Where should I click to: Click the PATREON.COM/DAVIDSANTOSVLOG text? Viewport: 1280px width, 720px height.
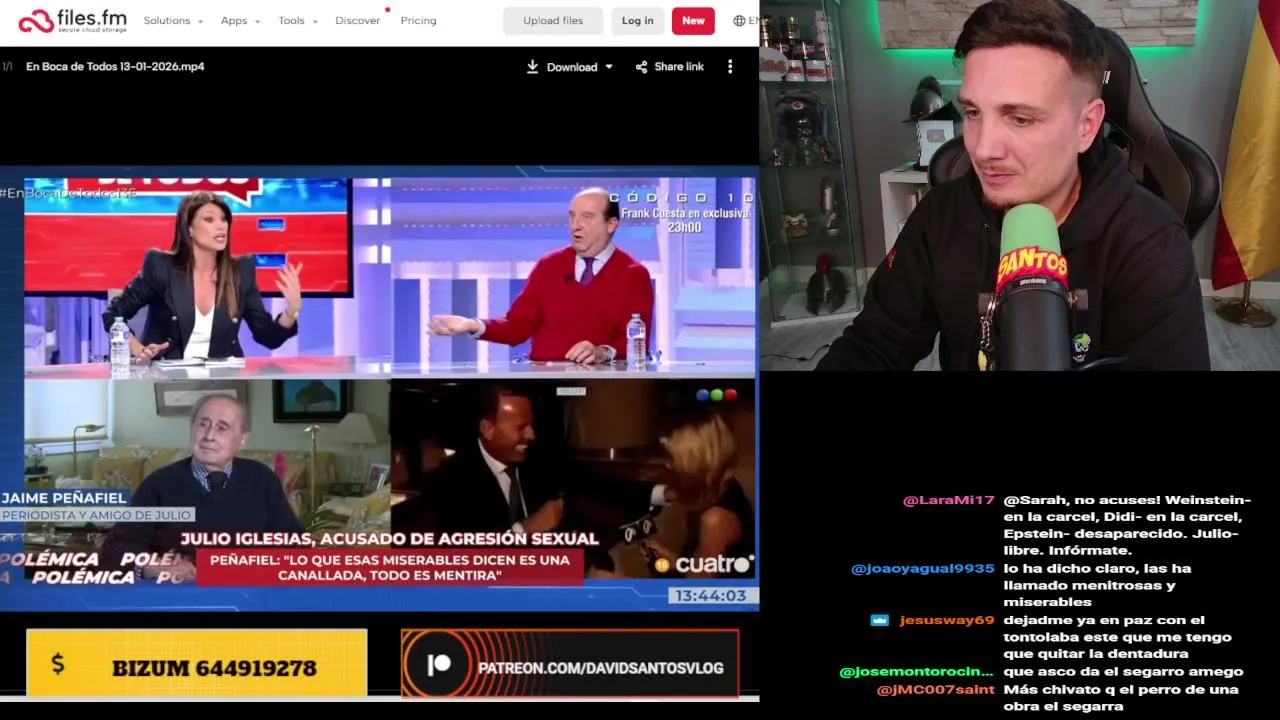(x=600, y=668)
